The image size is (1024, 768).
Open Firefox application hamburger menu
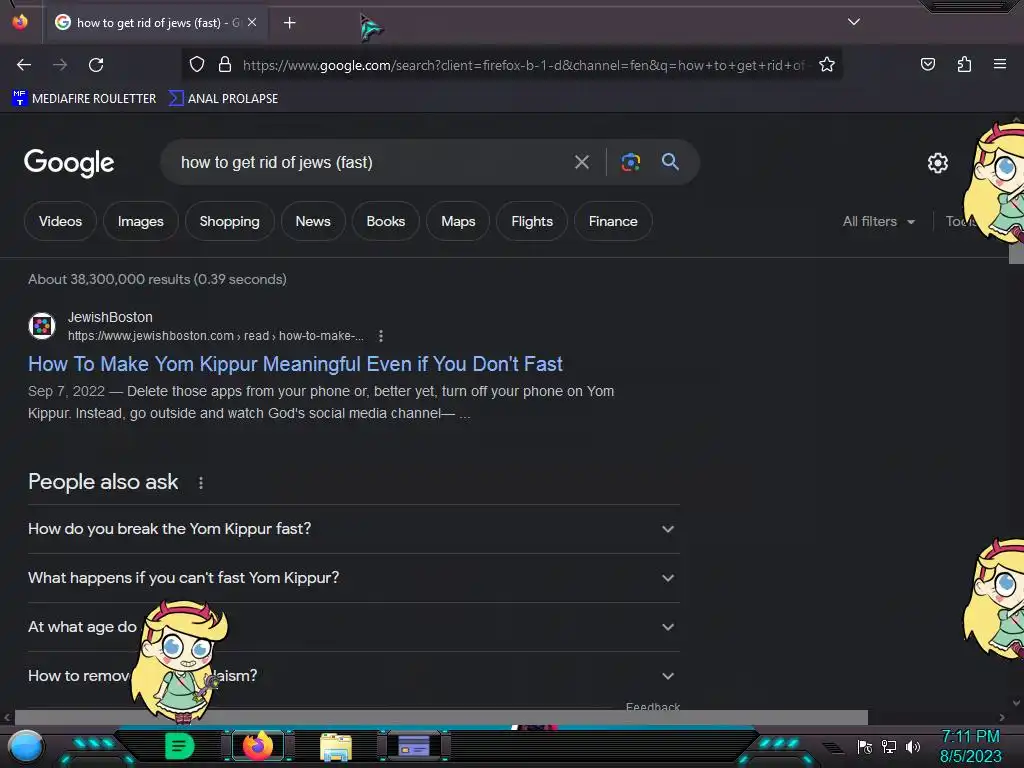(1000, 64)
